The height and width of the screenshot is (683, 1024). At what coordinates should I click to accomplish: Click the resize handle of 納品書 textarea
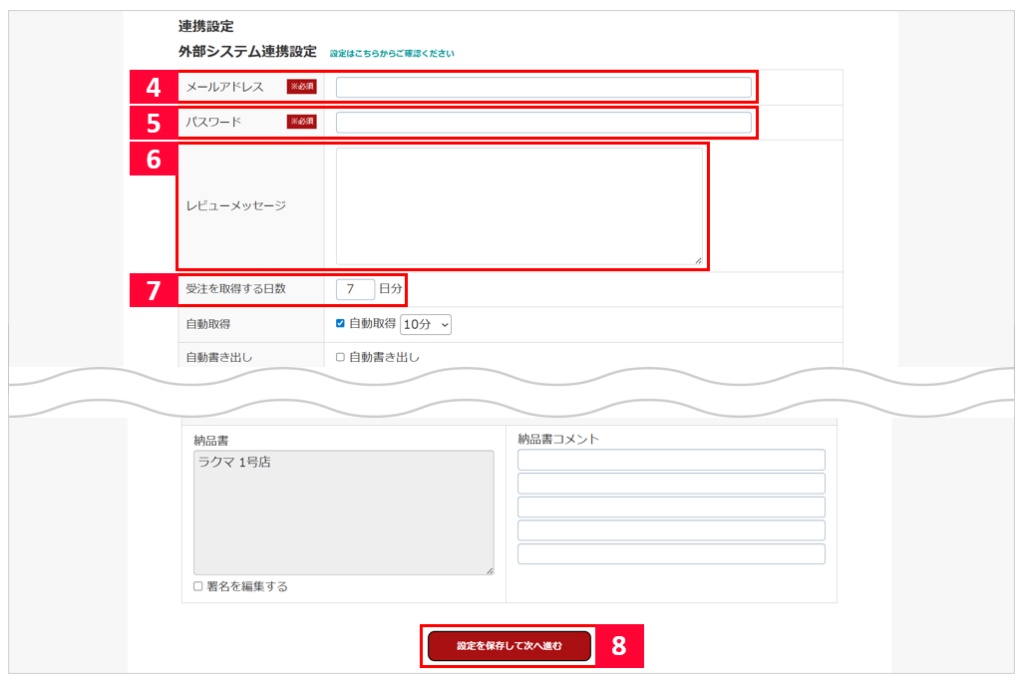(x=489, y=570)
